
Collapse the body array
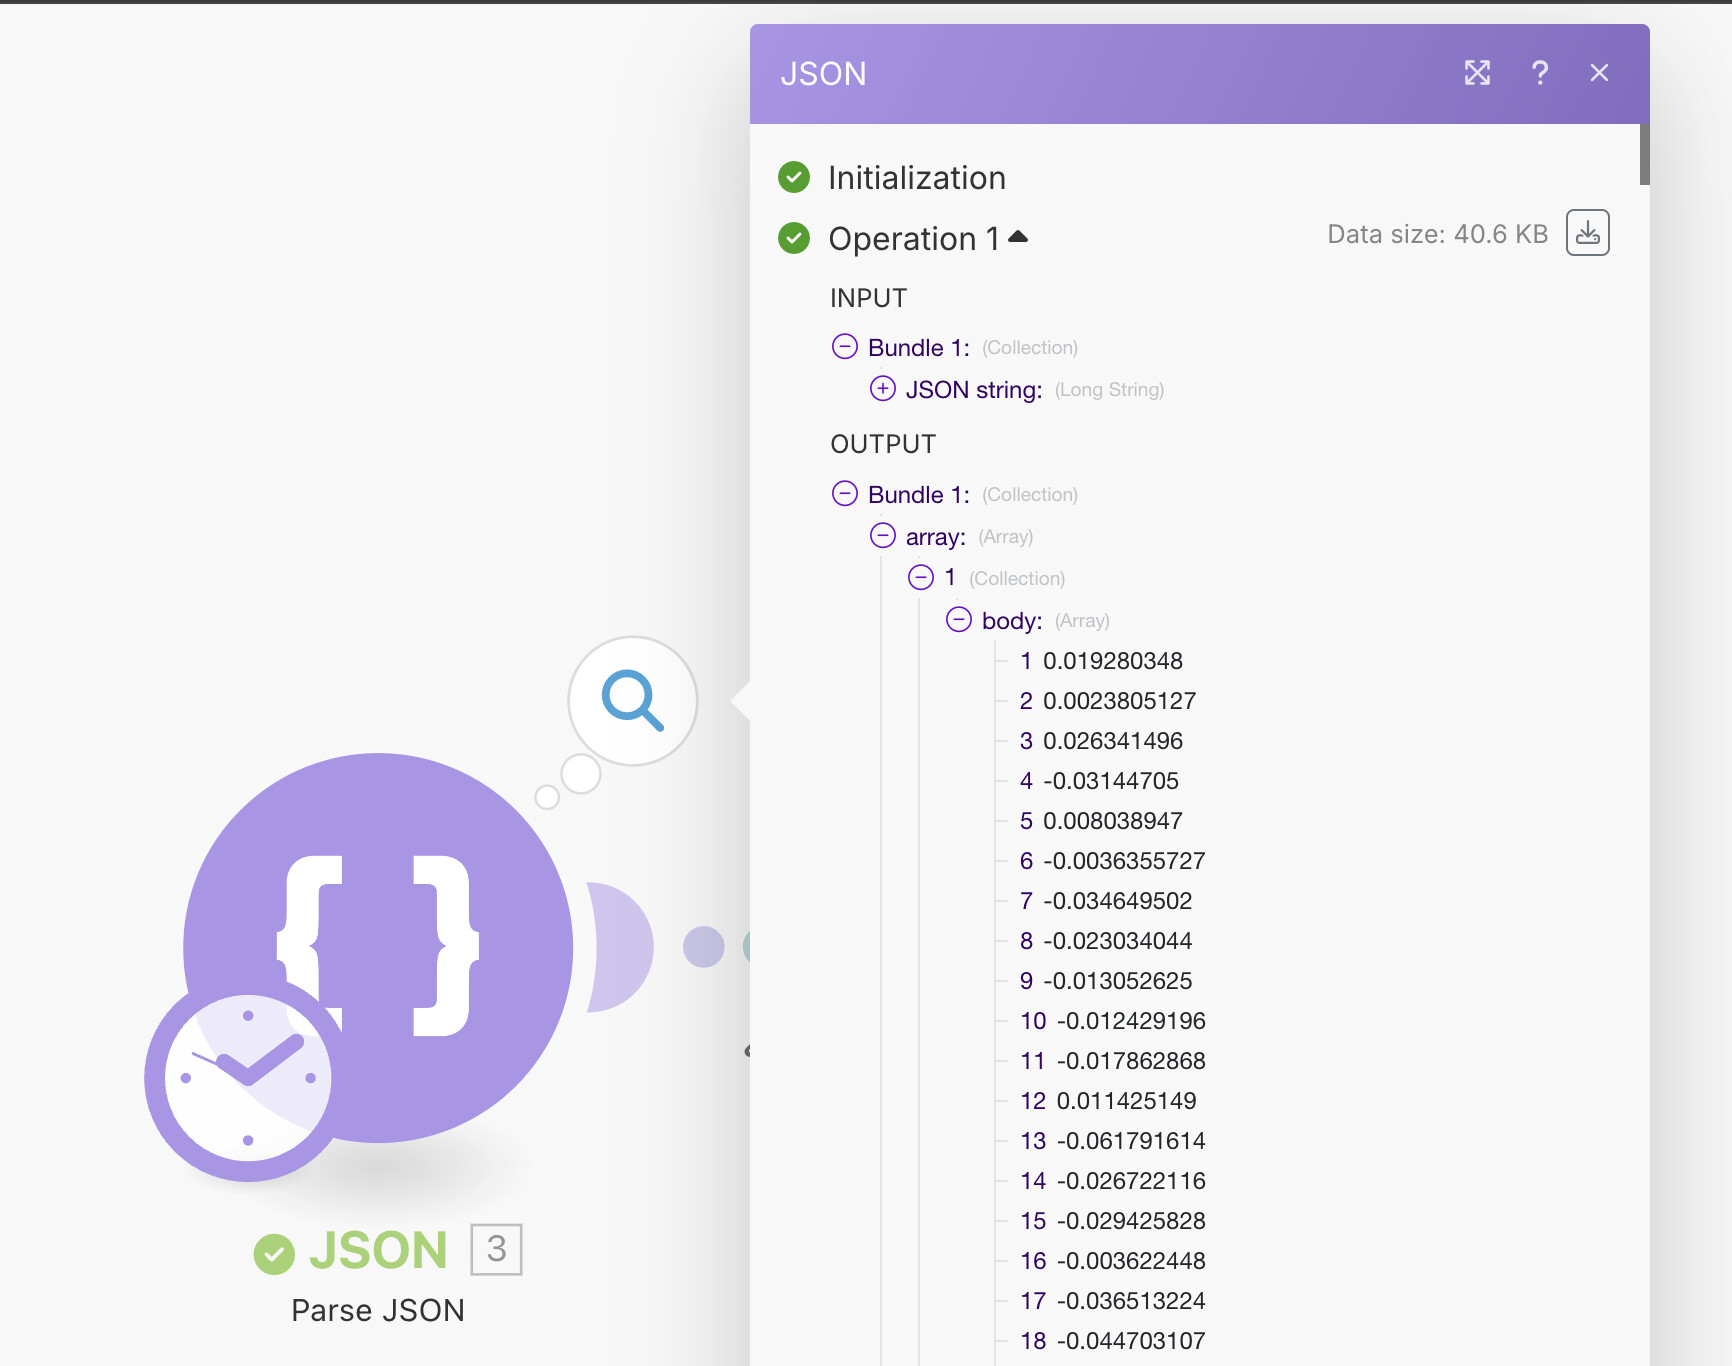[958, 620]
